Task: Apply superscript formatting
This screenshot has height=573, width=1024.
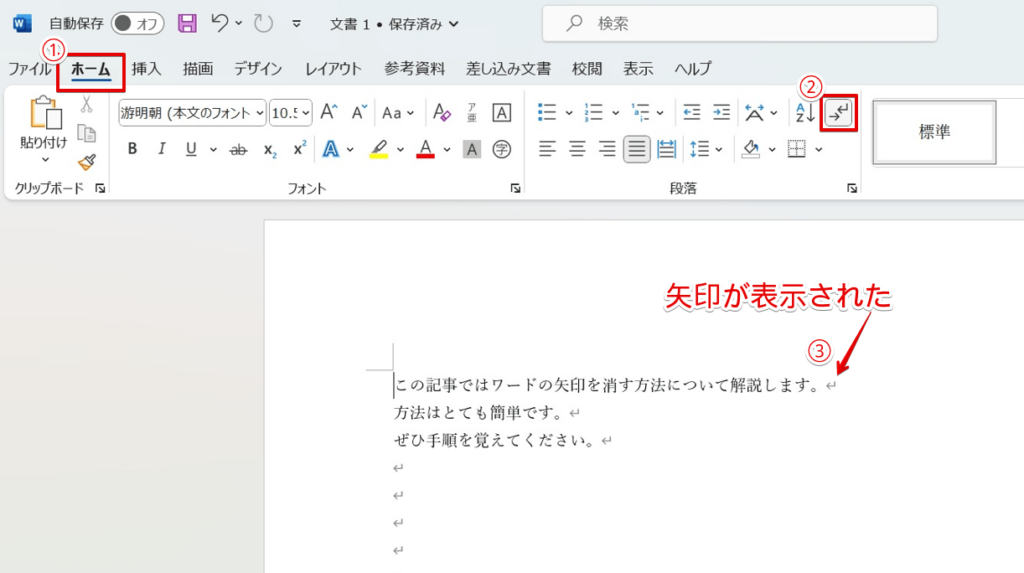Action: [299, 149]
